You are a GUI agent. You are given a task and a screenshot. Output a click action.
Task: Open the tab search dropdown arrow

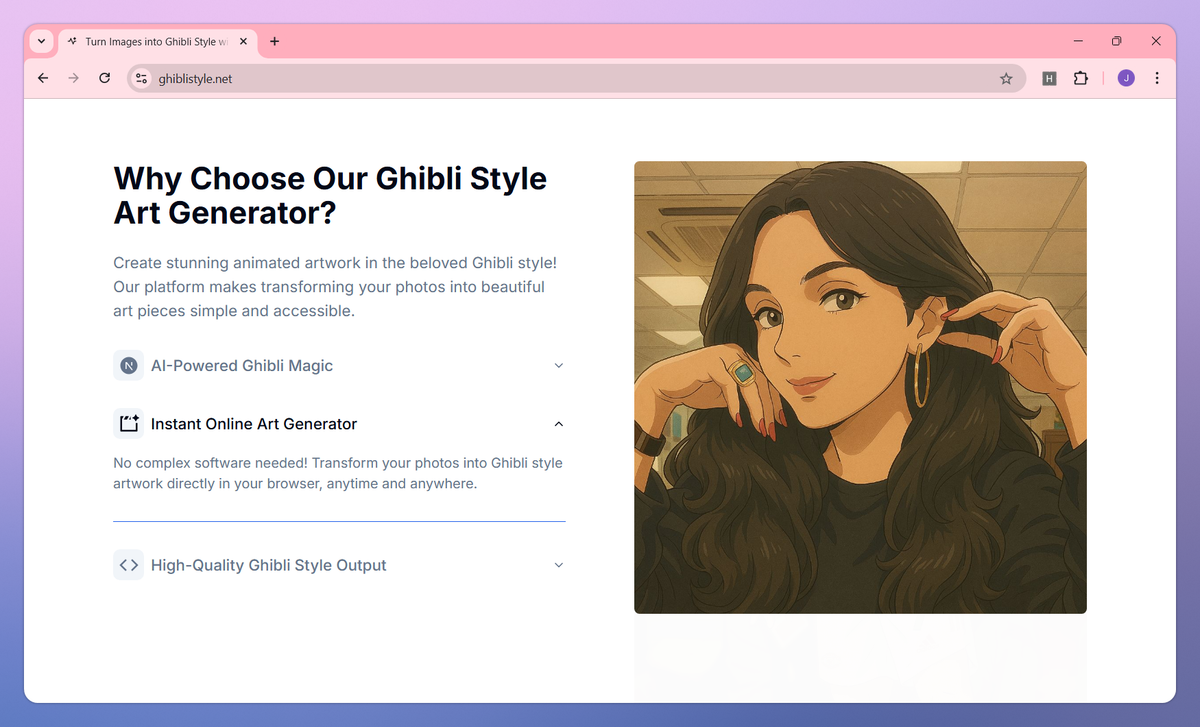click(x=40, y=41)
